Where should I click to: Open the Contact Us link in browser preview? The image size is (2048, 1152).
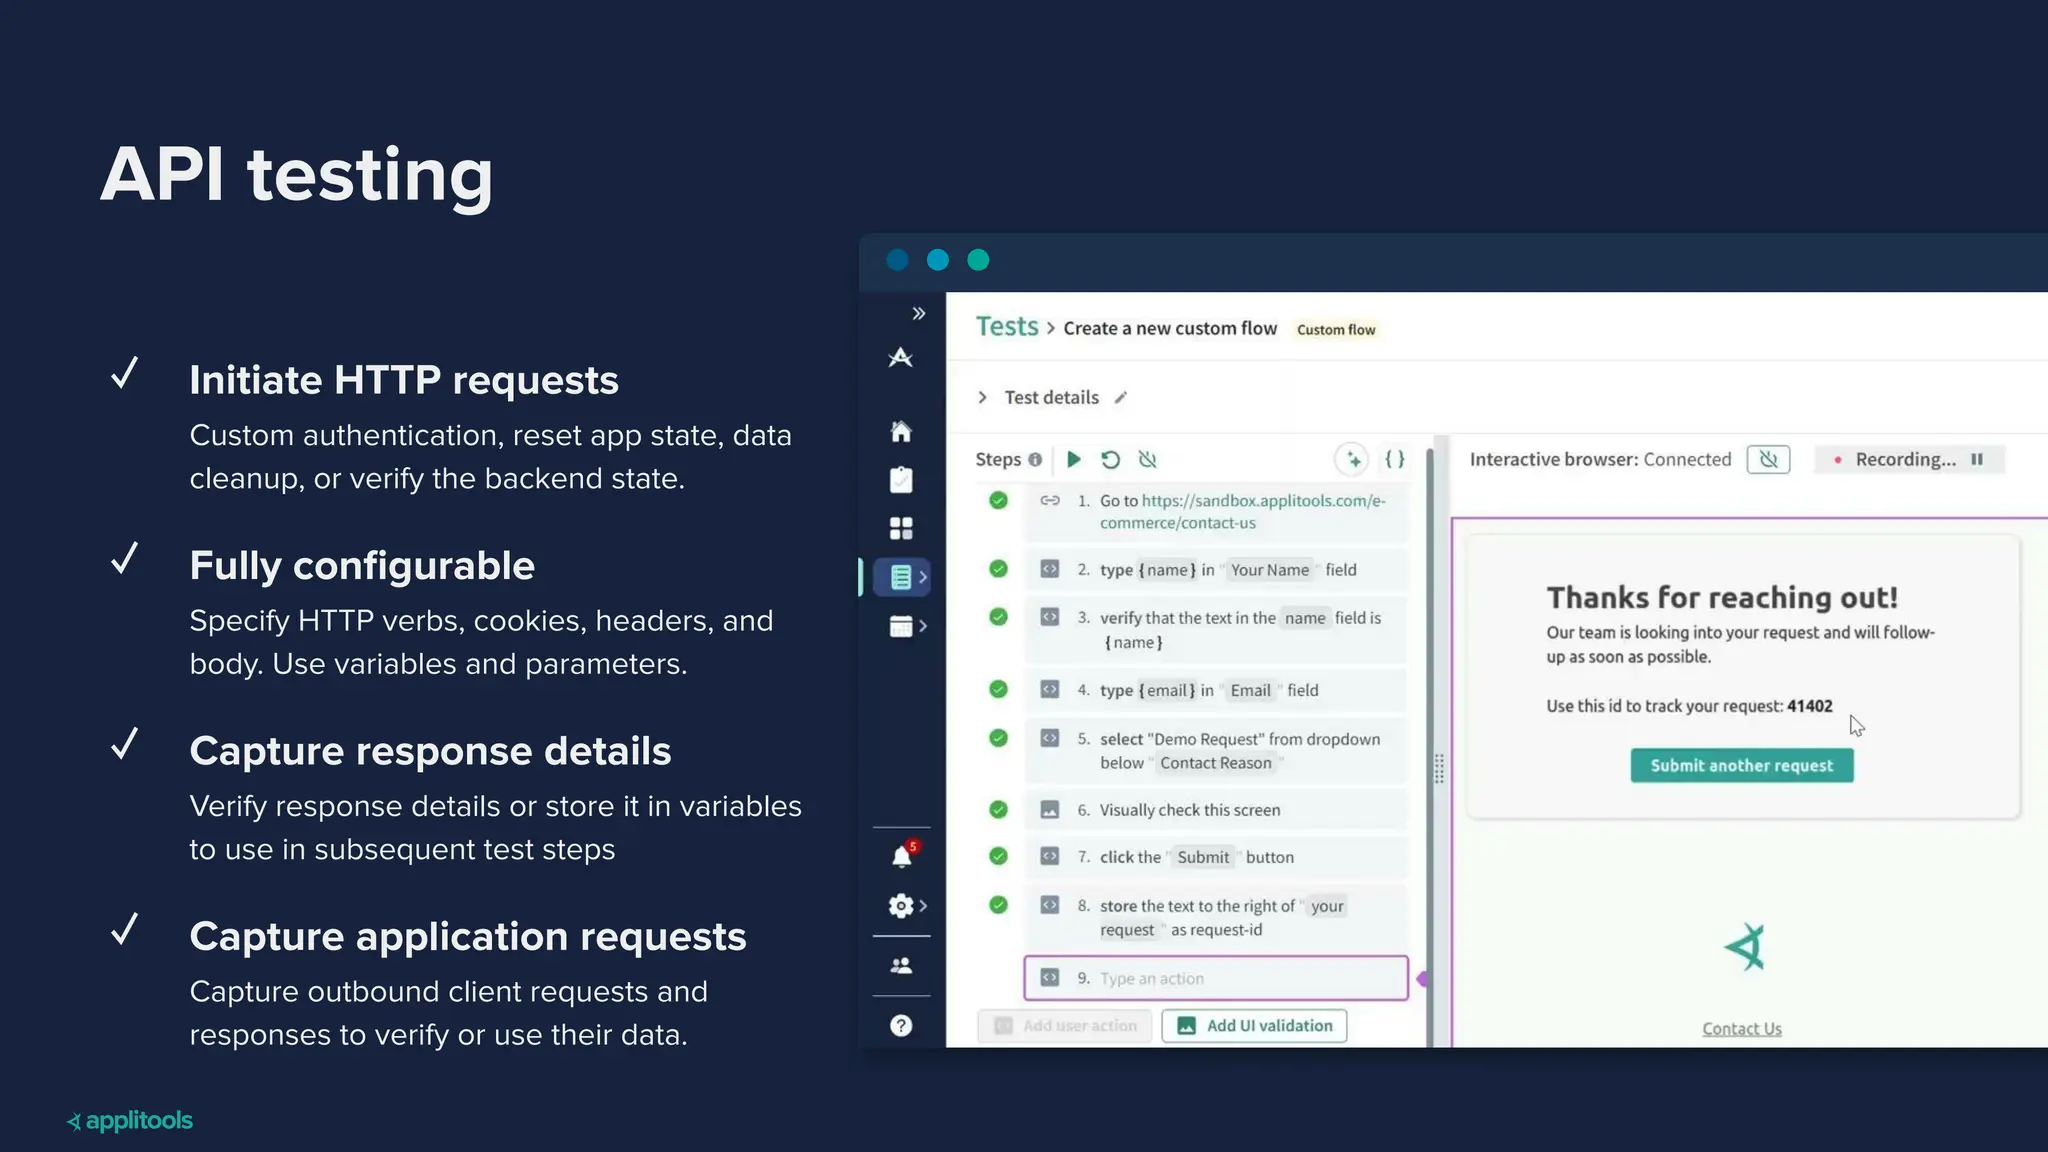(x=1742, y=1029)
